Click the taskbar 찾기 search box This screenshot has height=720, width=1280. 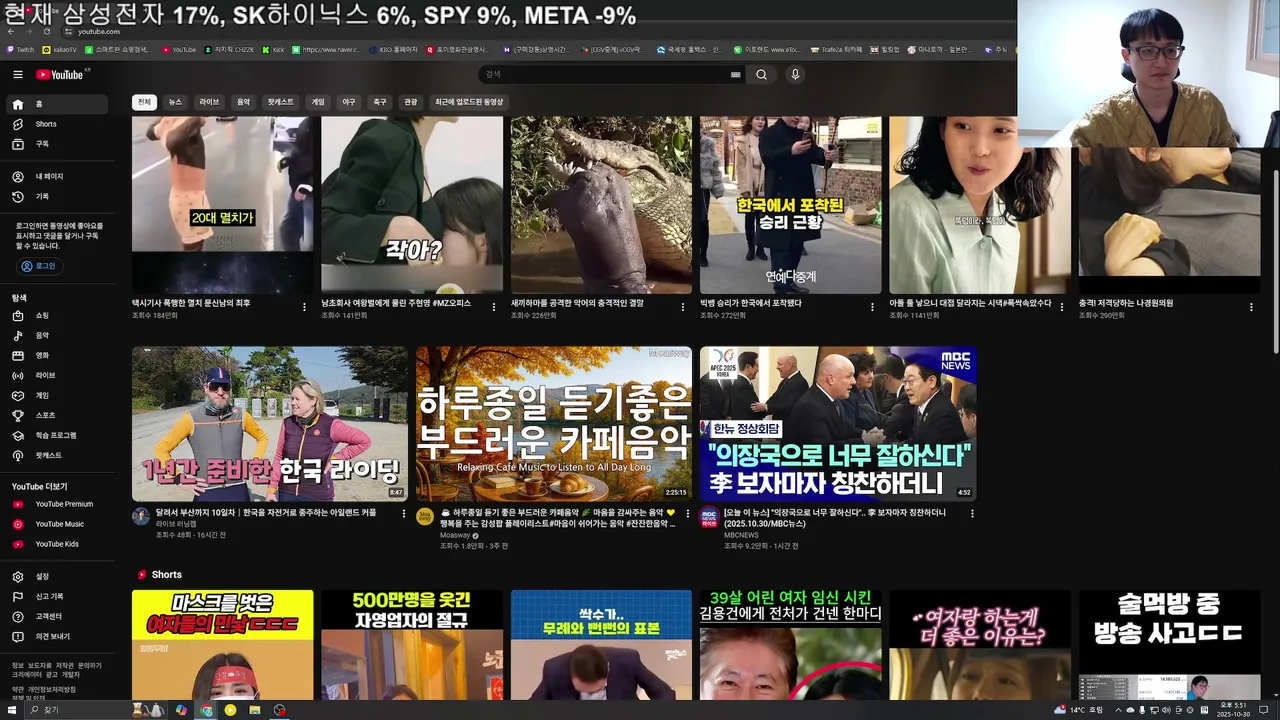coord(75,710)
